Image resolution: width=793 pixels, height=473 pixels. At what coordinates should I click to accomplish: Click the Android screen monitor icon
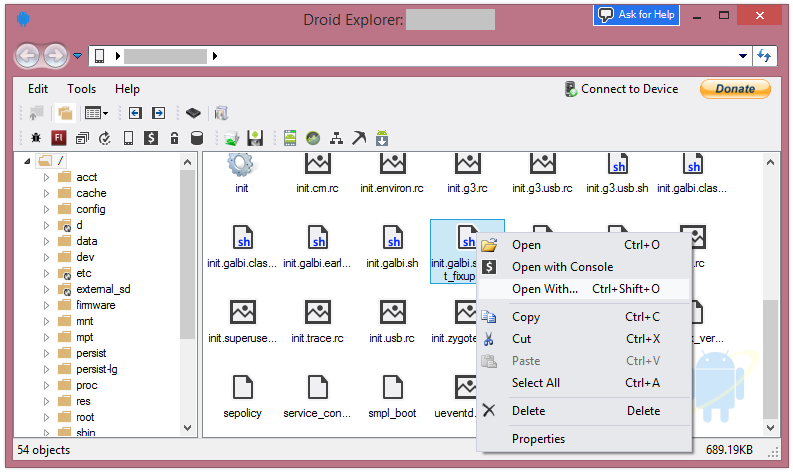click(x=290, y=138)
